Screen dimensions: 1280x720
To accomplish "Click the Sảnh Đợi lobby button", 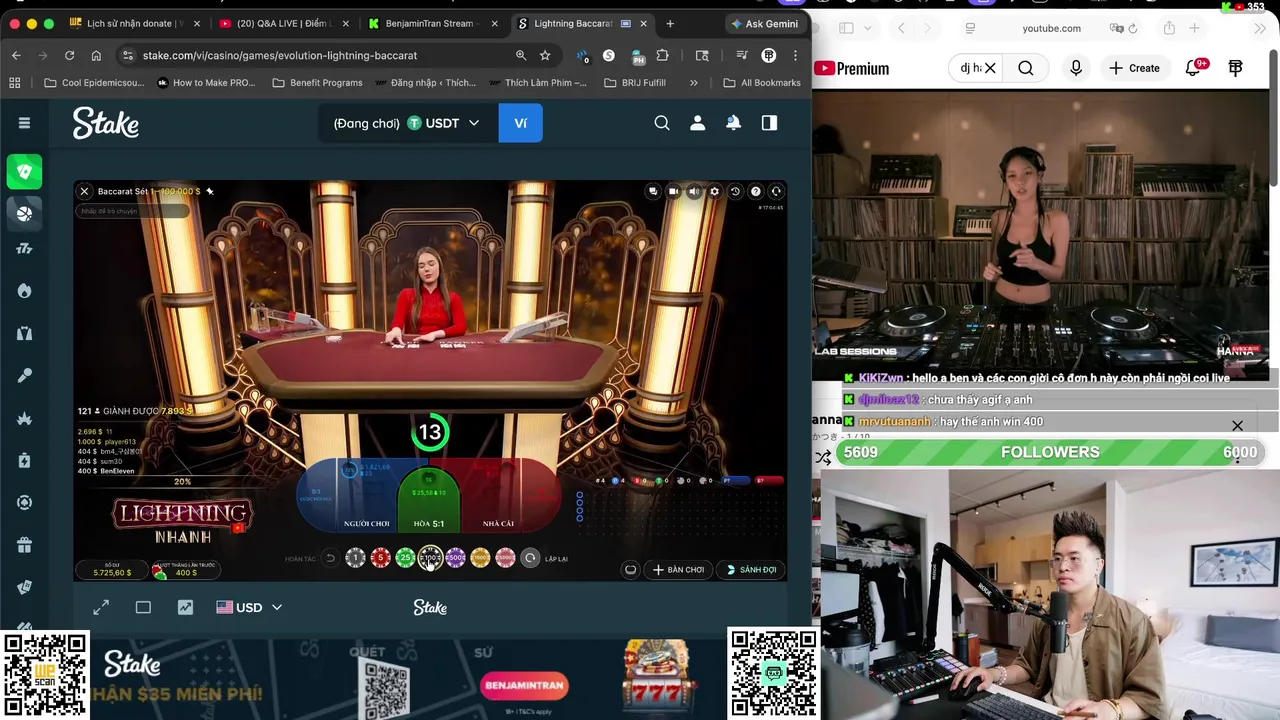I will pos(751,569).
